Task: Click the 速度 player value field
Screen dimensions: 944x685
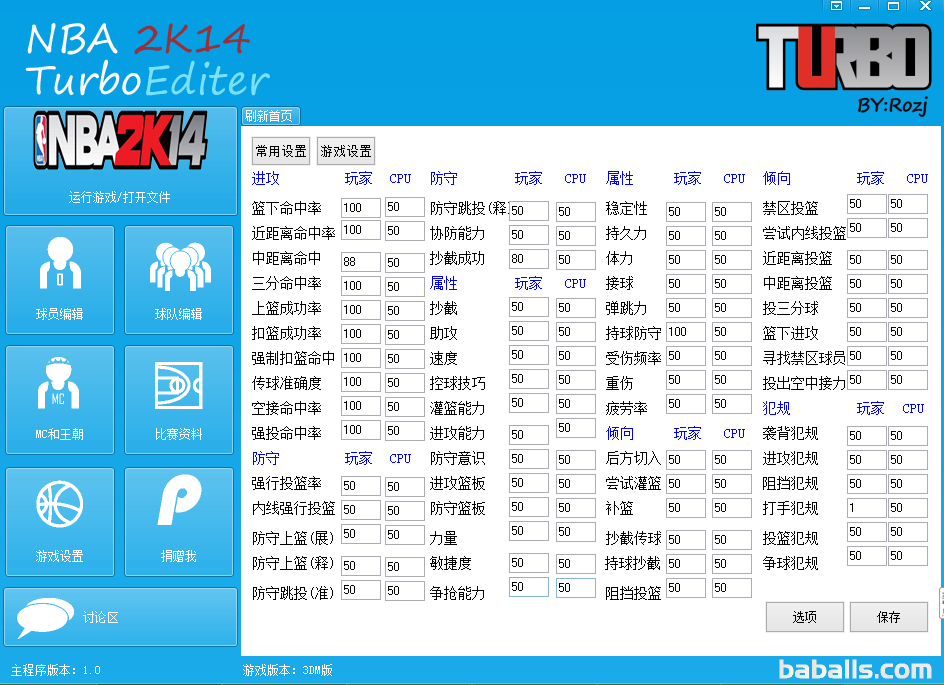Action: click(x=529, y=355)
